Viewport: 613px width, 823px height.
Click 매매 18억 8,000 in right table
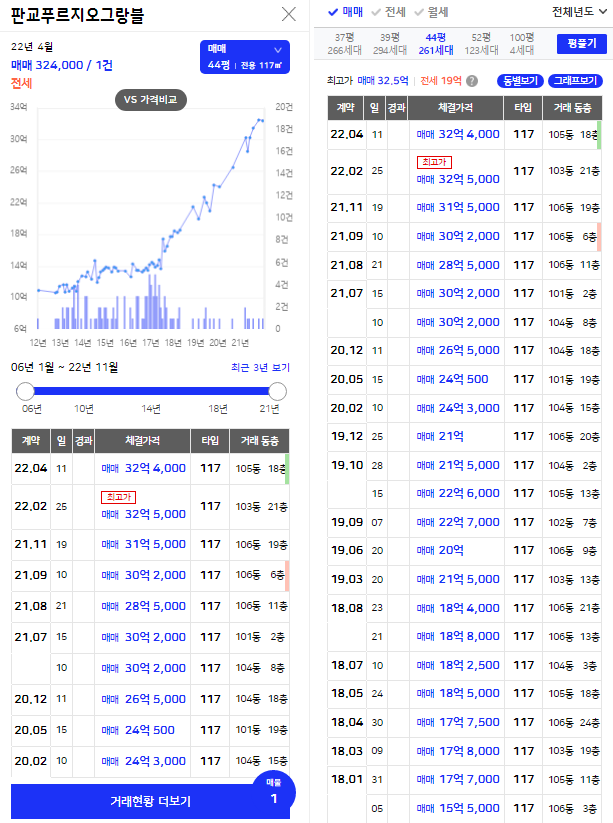click(x=458, y=636)
